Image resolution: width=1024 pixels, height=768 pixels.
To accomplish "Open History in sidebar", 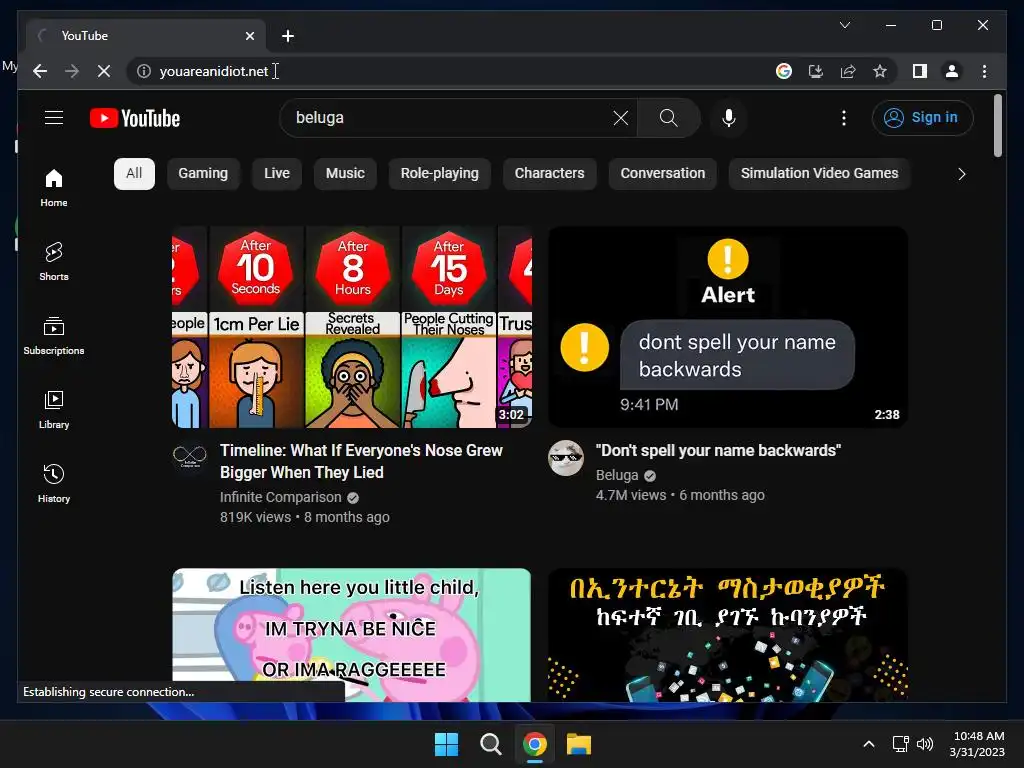I will tap(54, 483).
